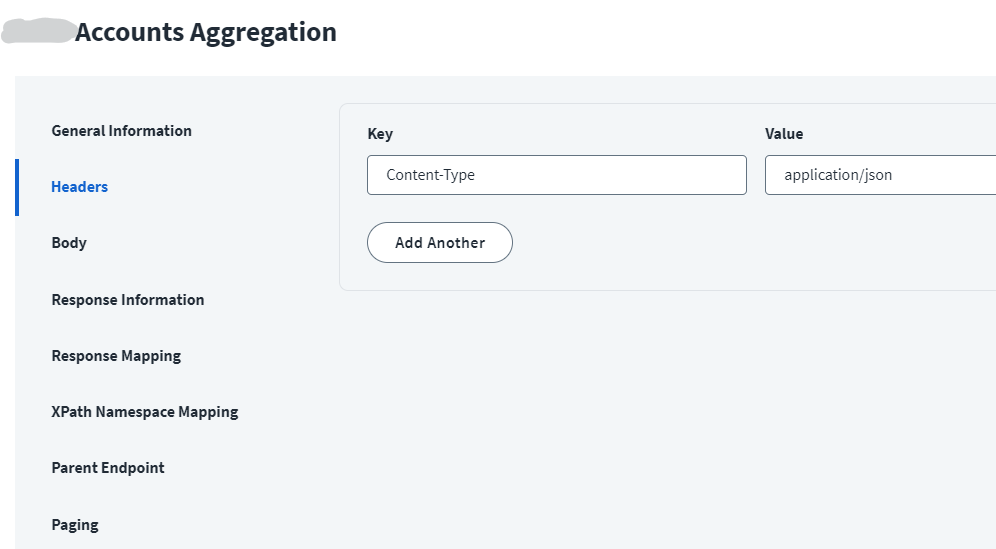Click the blue active indicator beside Headers
Image resolution: width=996 pixels, height=549 pixels.
pyautogui.click(x=17, y=187)
